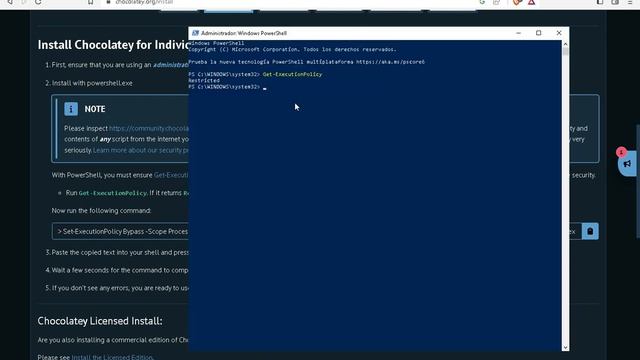Follow the Get-ExecutionPolicy link after 'you must ensure'
Screen dimensions: 640x360
(x=171, y=175)
